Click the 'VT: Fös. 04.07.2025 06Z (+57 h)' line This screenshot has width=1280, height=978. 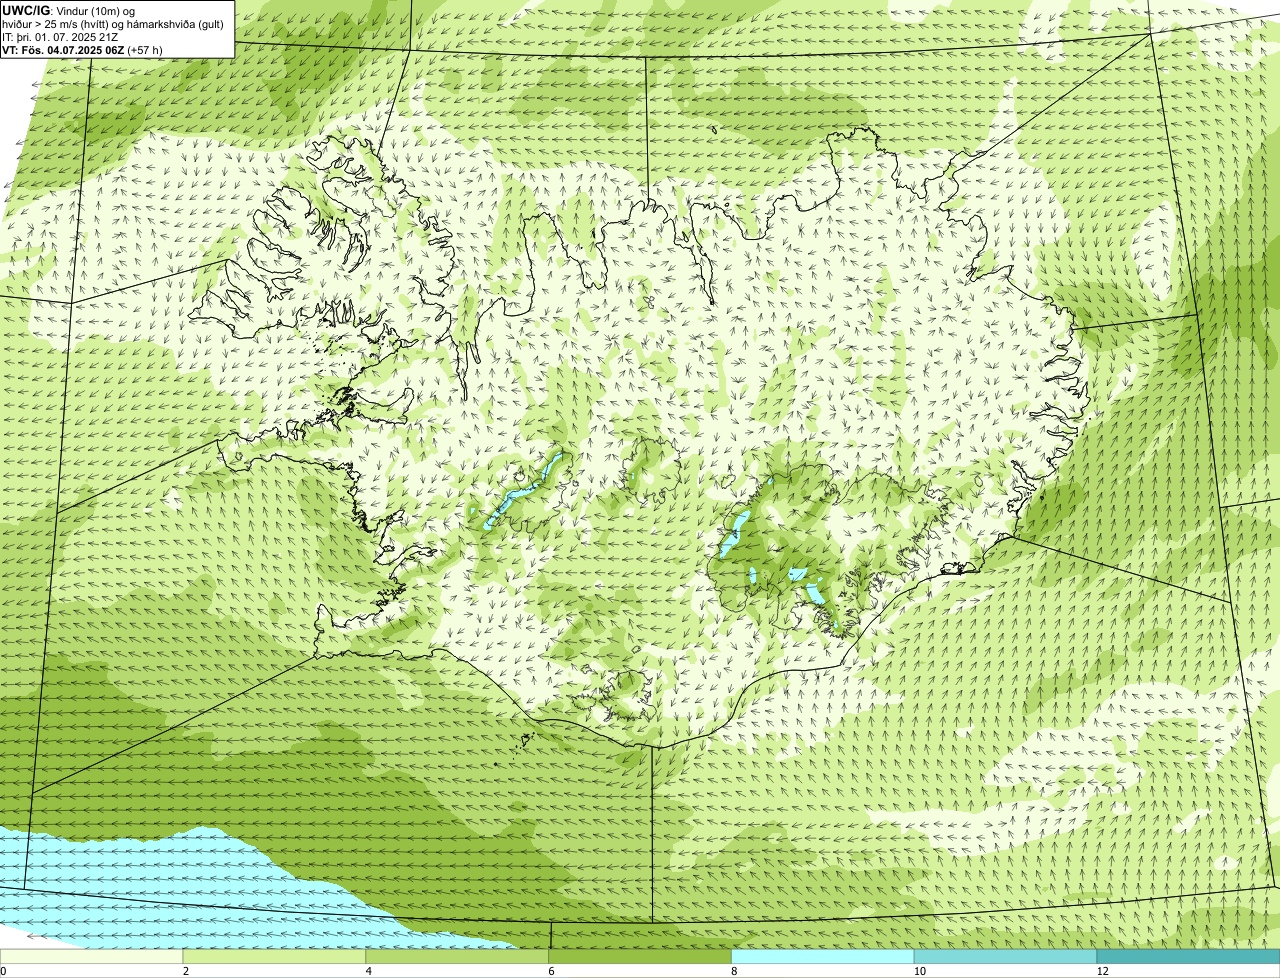(x=83, y=50)
